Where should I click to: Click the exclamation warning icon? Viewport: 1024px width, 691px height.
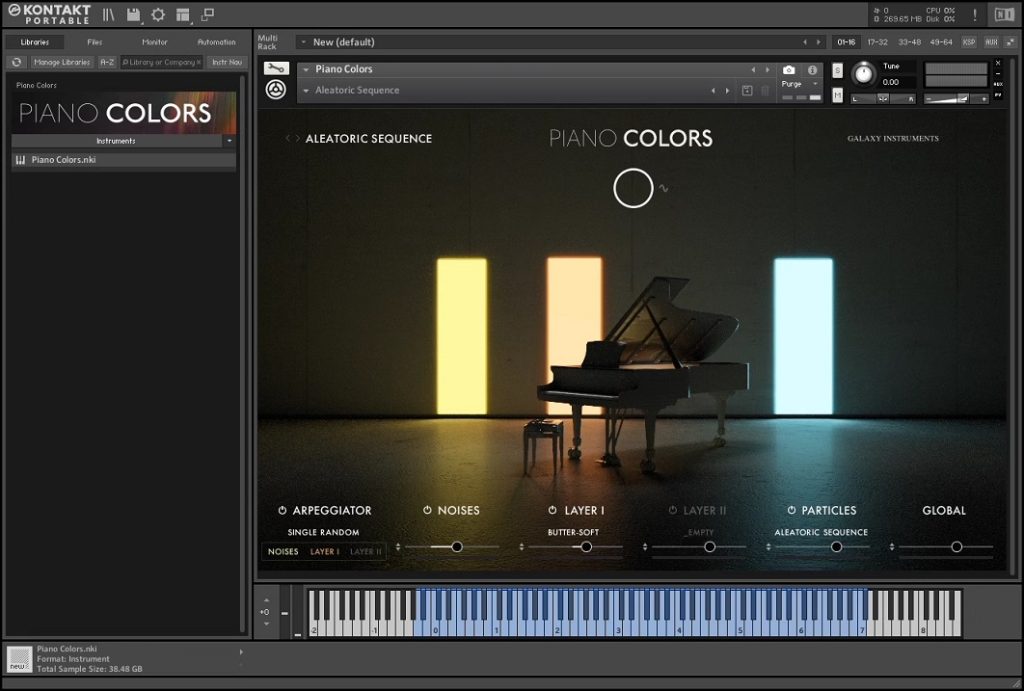pyautogui.click(x=975, y=15)
